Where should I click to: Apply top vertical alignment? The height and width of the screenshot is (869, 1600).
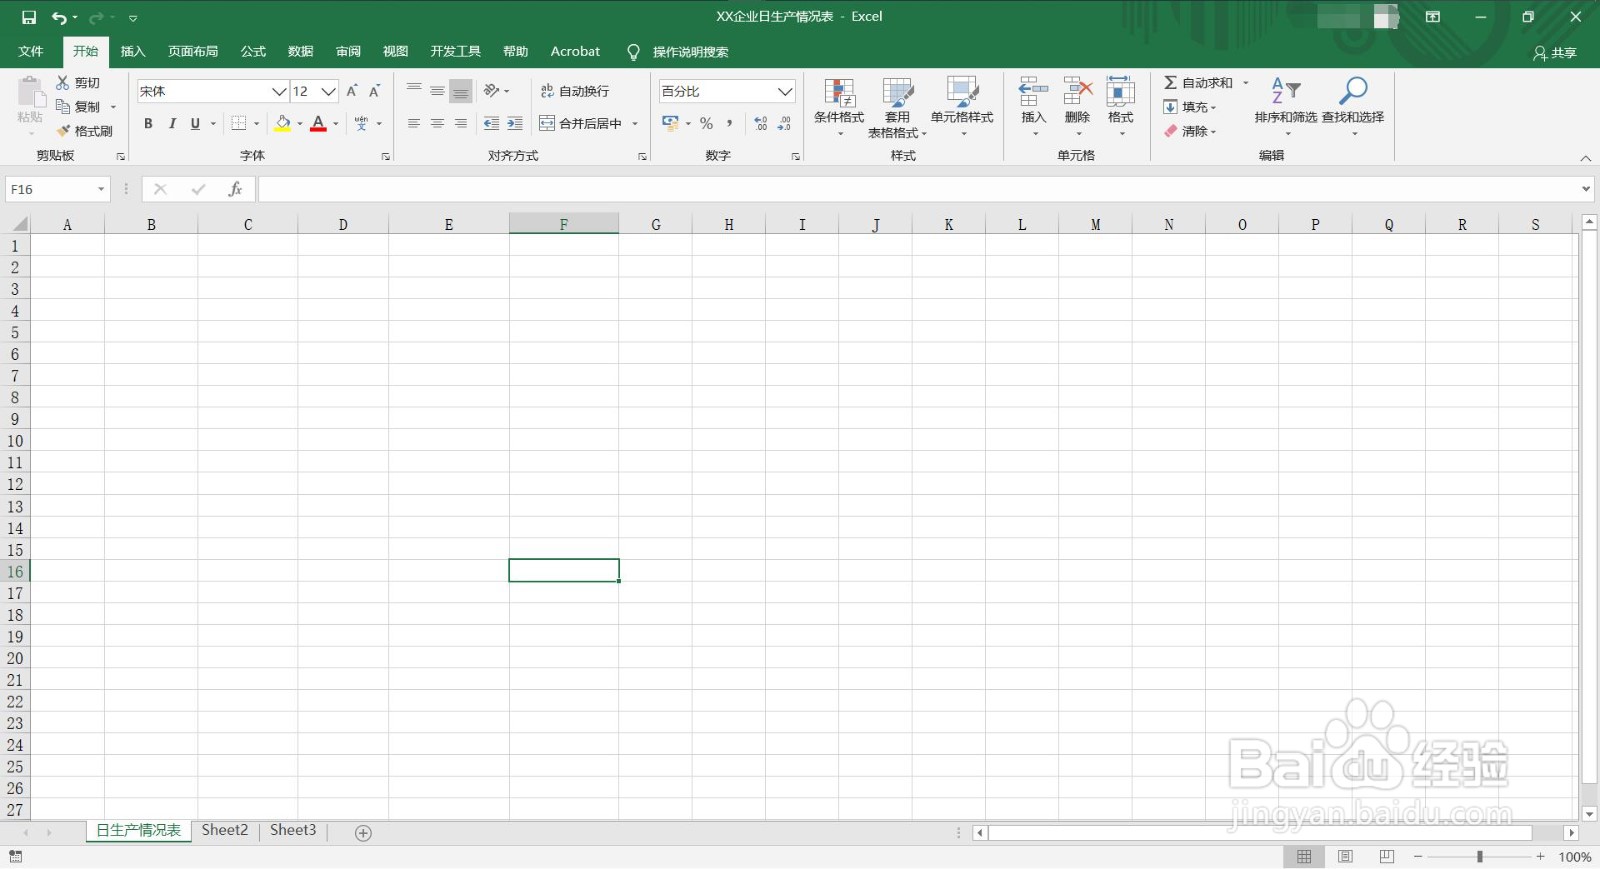[x=414, y=91]
